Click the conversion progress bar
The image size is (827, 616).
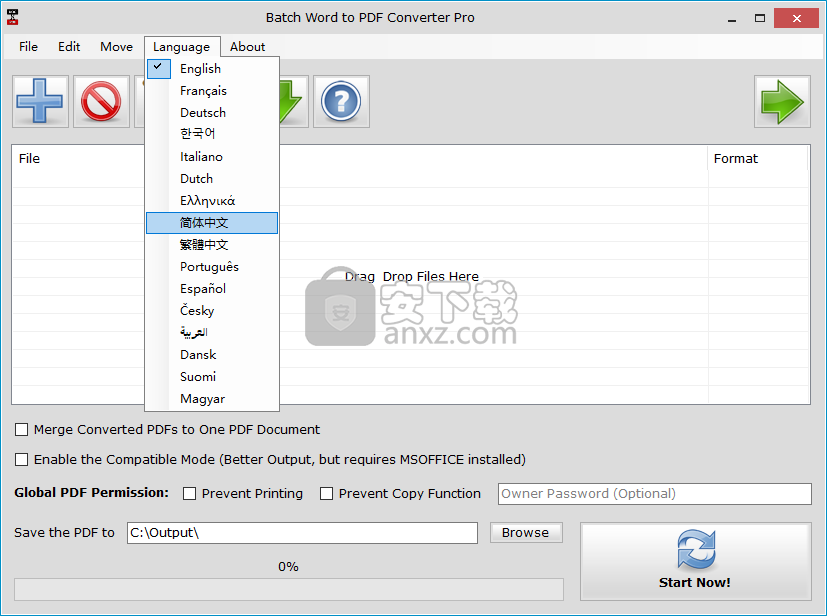[x=289, y=590]
